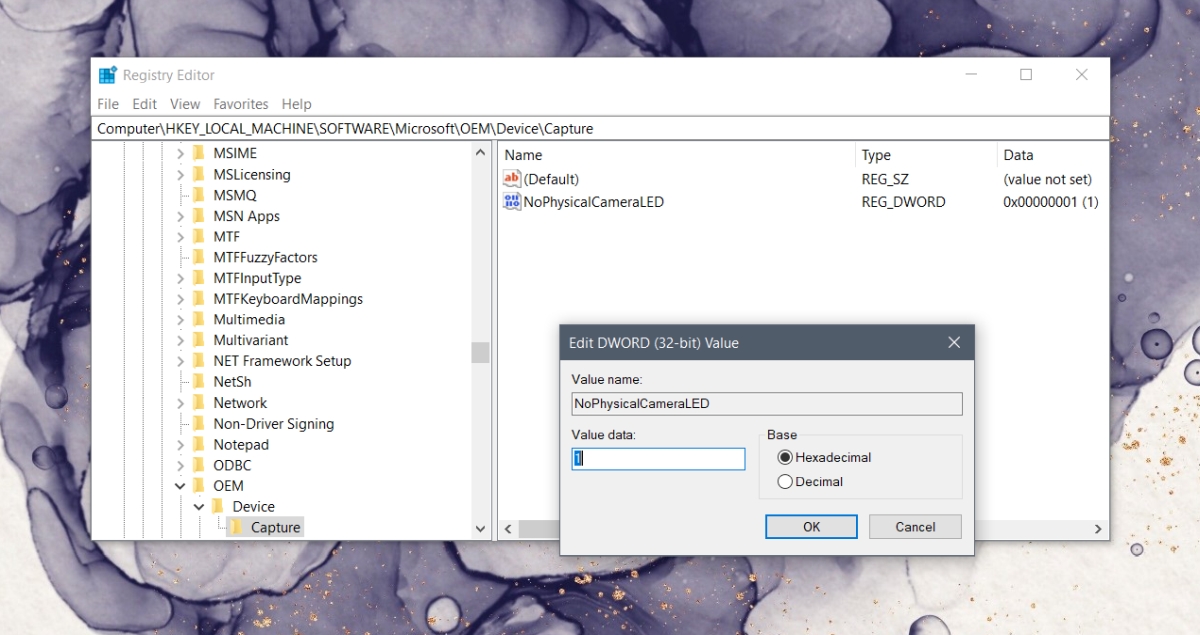
Task: Open the View menu
Action: point(184,103)
